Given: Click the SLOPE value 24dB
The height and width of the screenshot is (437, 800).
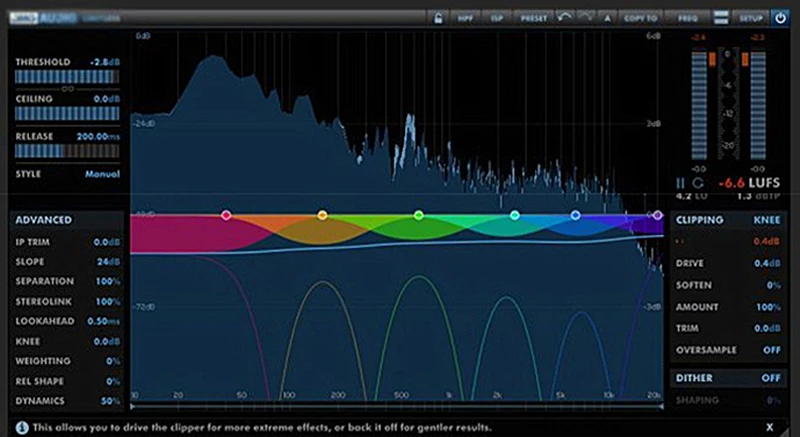Looking at the screenshot, I should pos(109,262).
